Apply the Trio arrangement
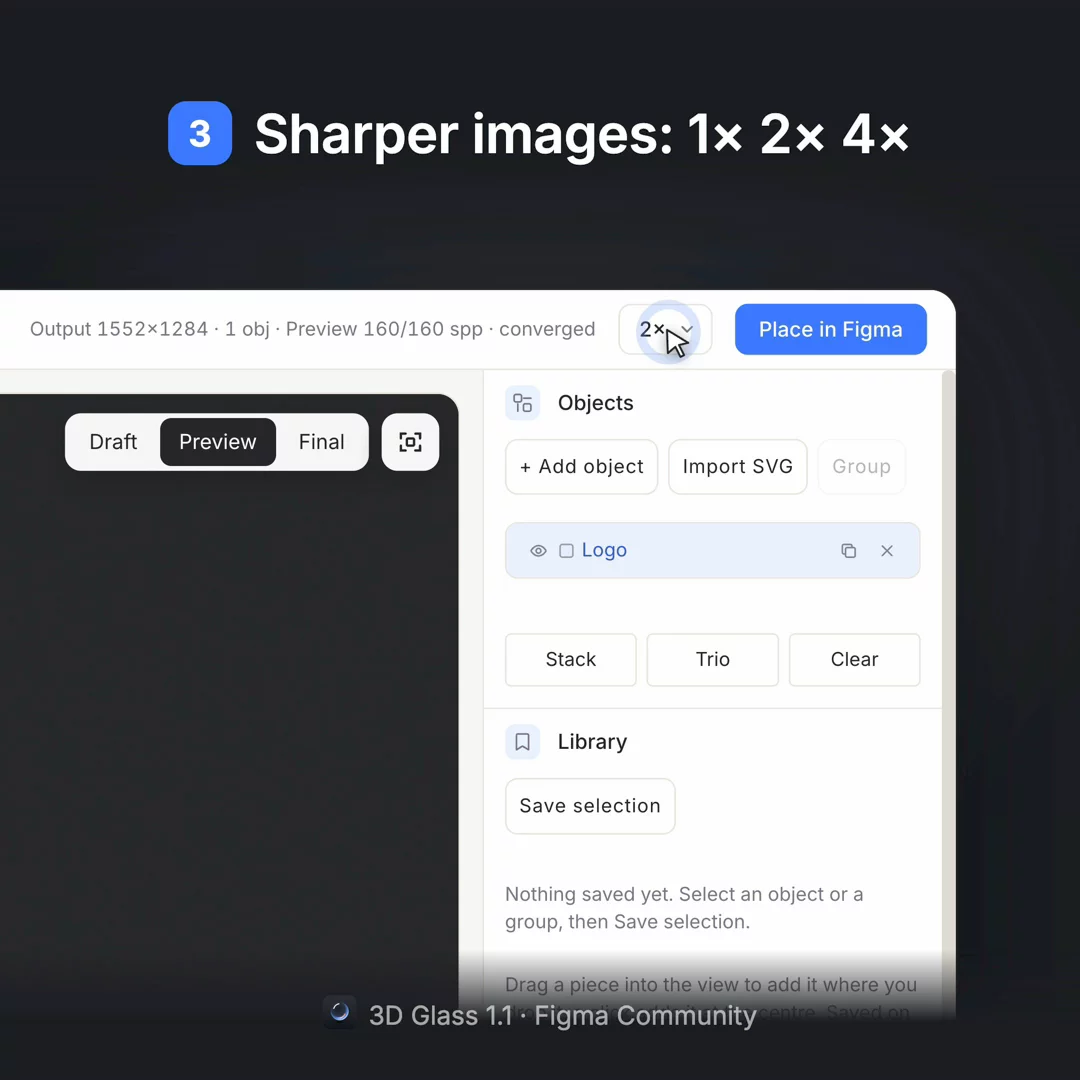 tap(713, 659)
